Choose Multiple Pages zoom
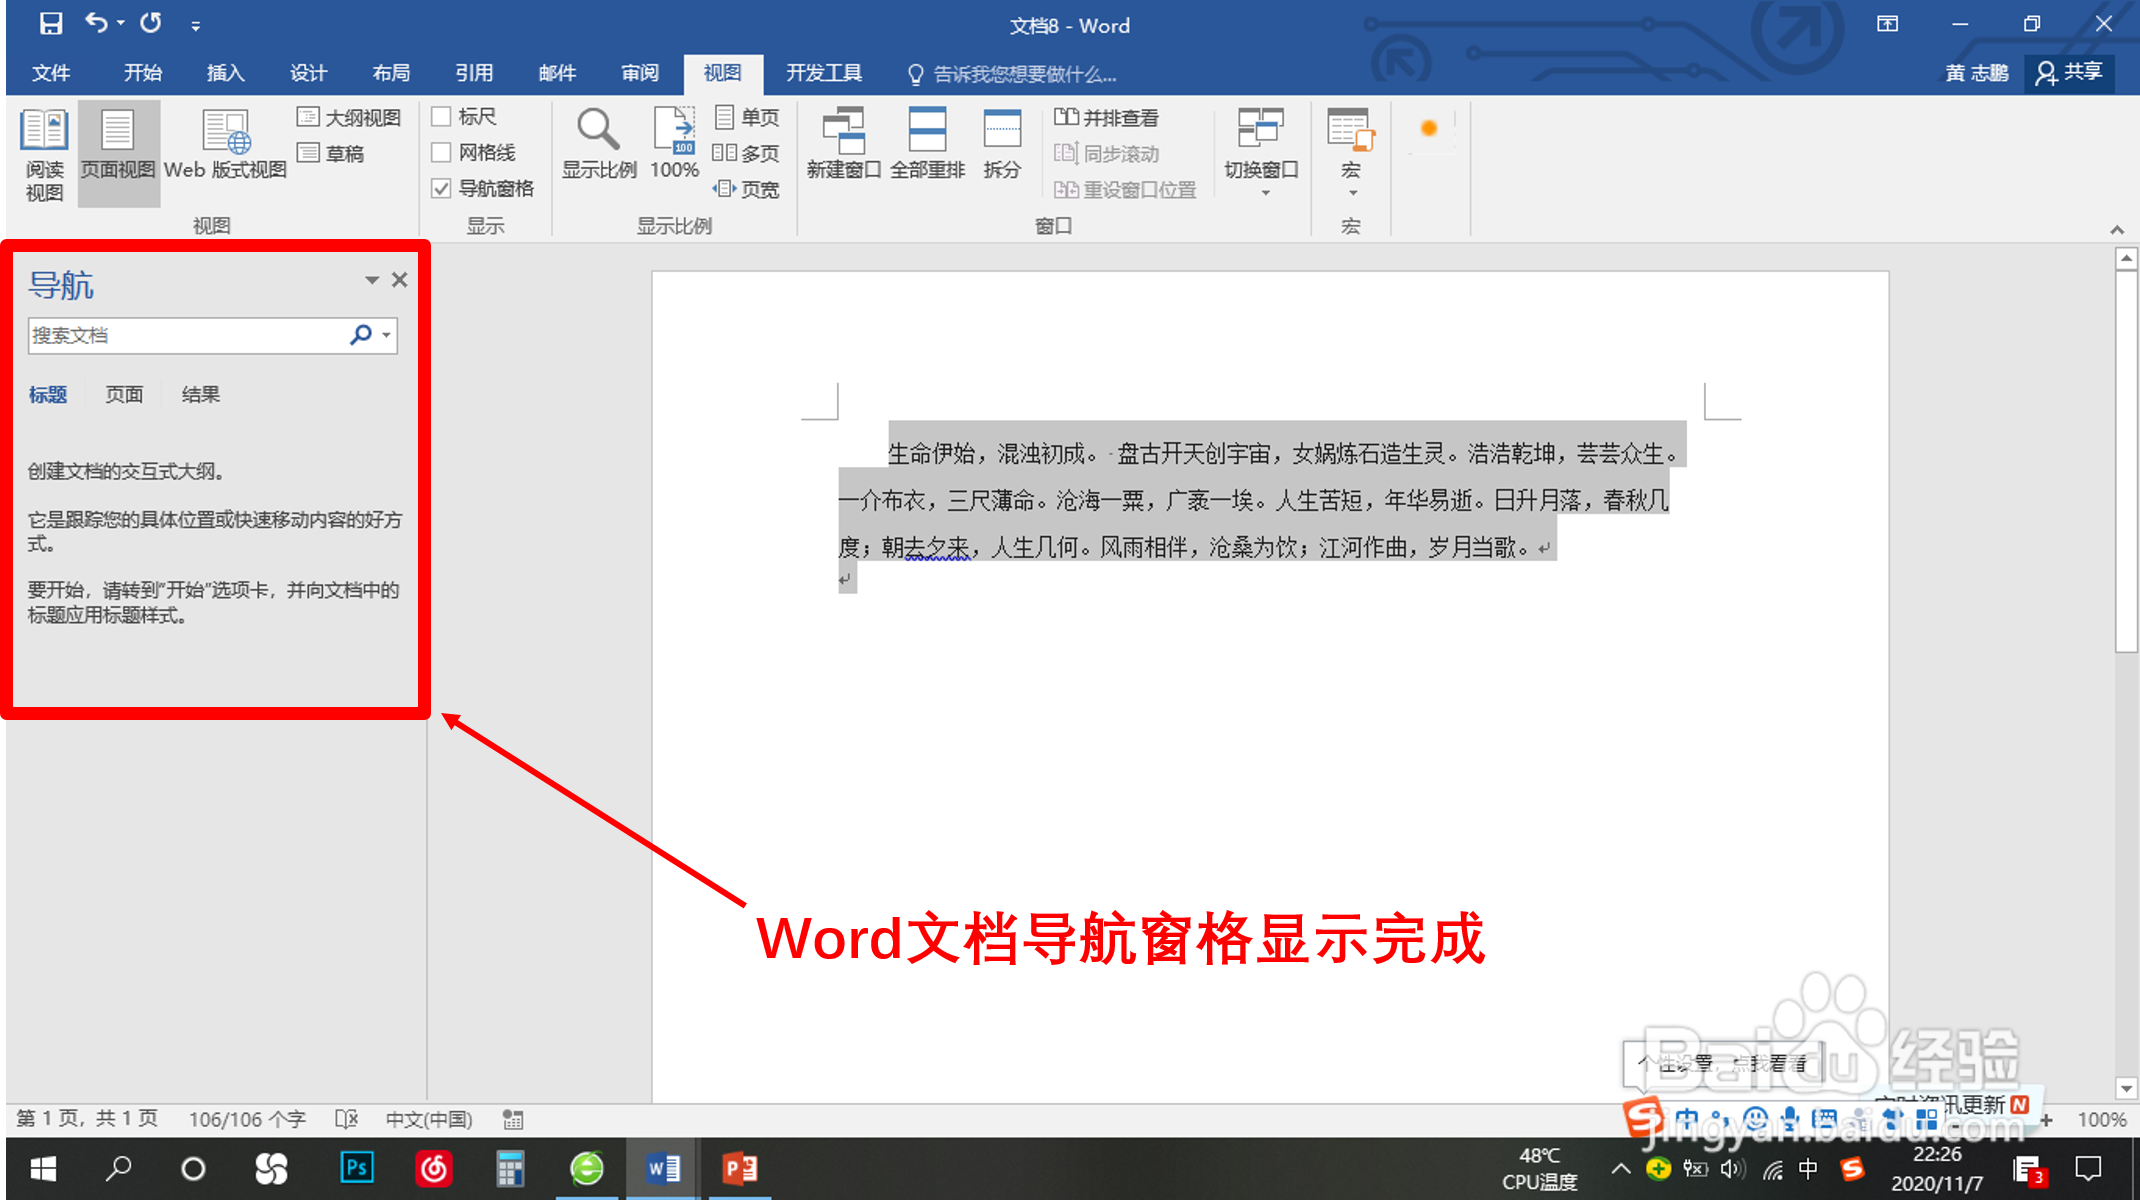2140x1200 pixels. point(746,153)
